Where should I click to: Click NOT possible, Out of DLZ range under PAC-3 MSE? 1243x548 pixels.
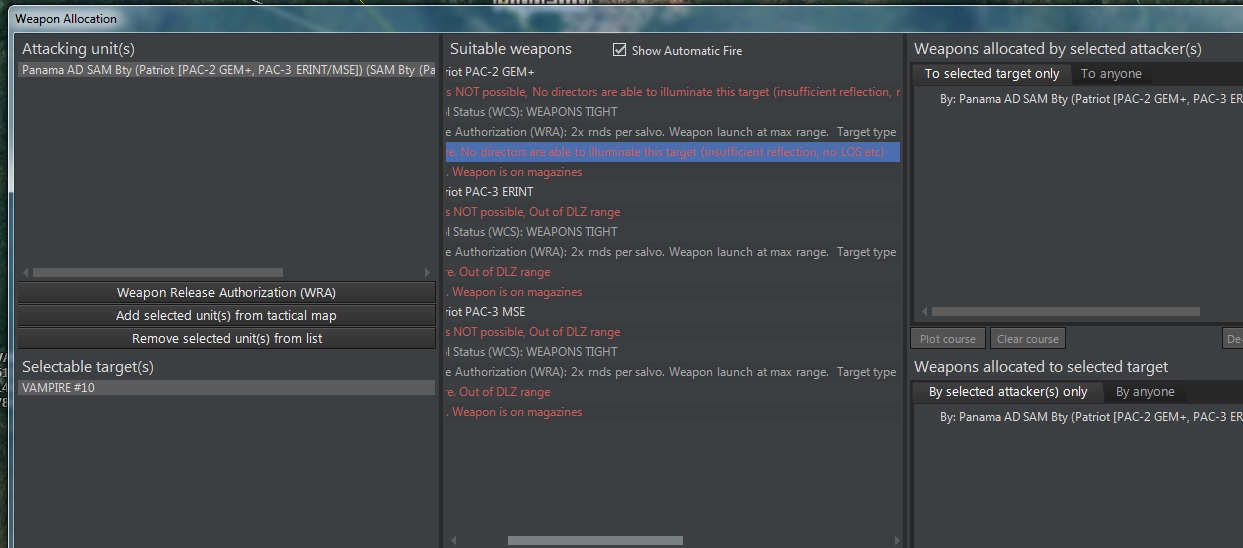click(x=672, y=332)
